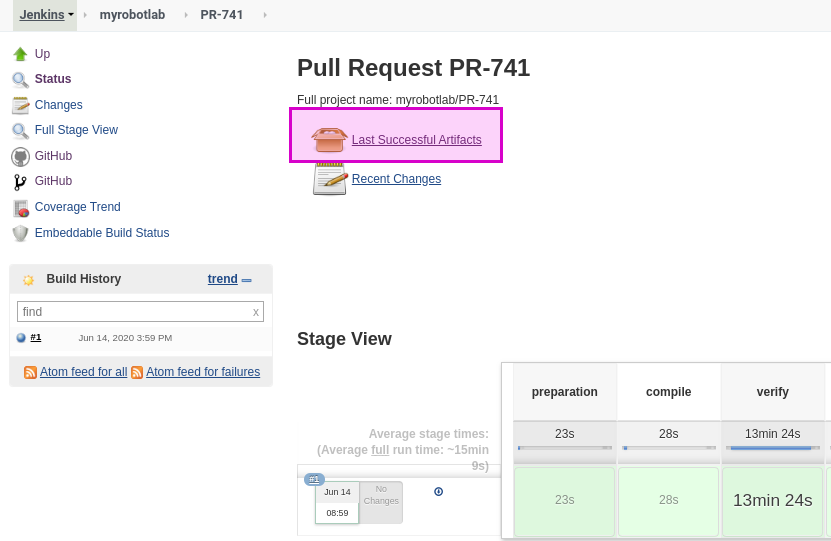Viewport: 831px width, 541px height.
Task: Click the Atom feed for all RSS icon
Action: pyautogui.click(x=30, y=373)
